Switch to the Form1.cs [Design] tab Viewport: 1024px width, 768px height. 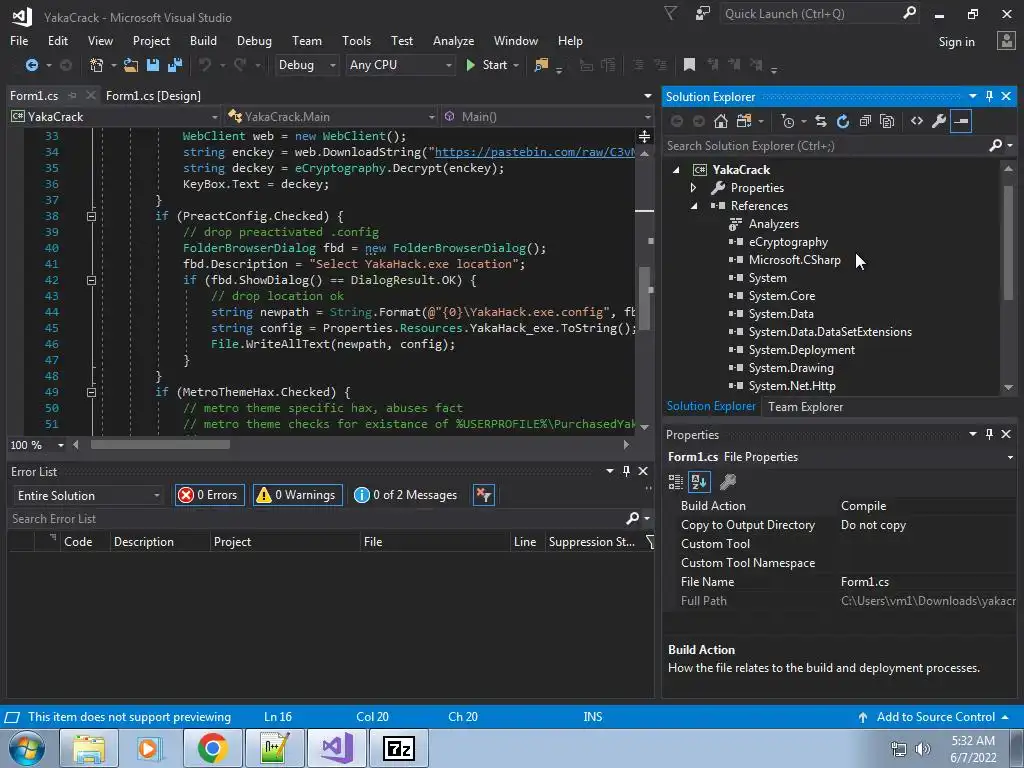pos(153,95)
